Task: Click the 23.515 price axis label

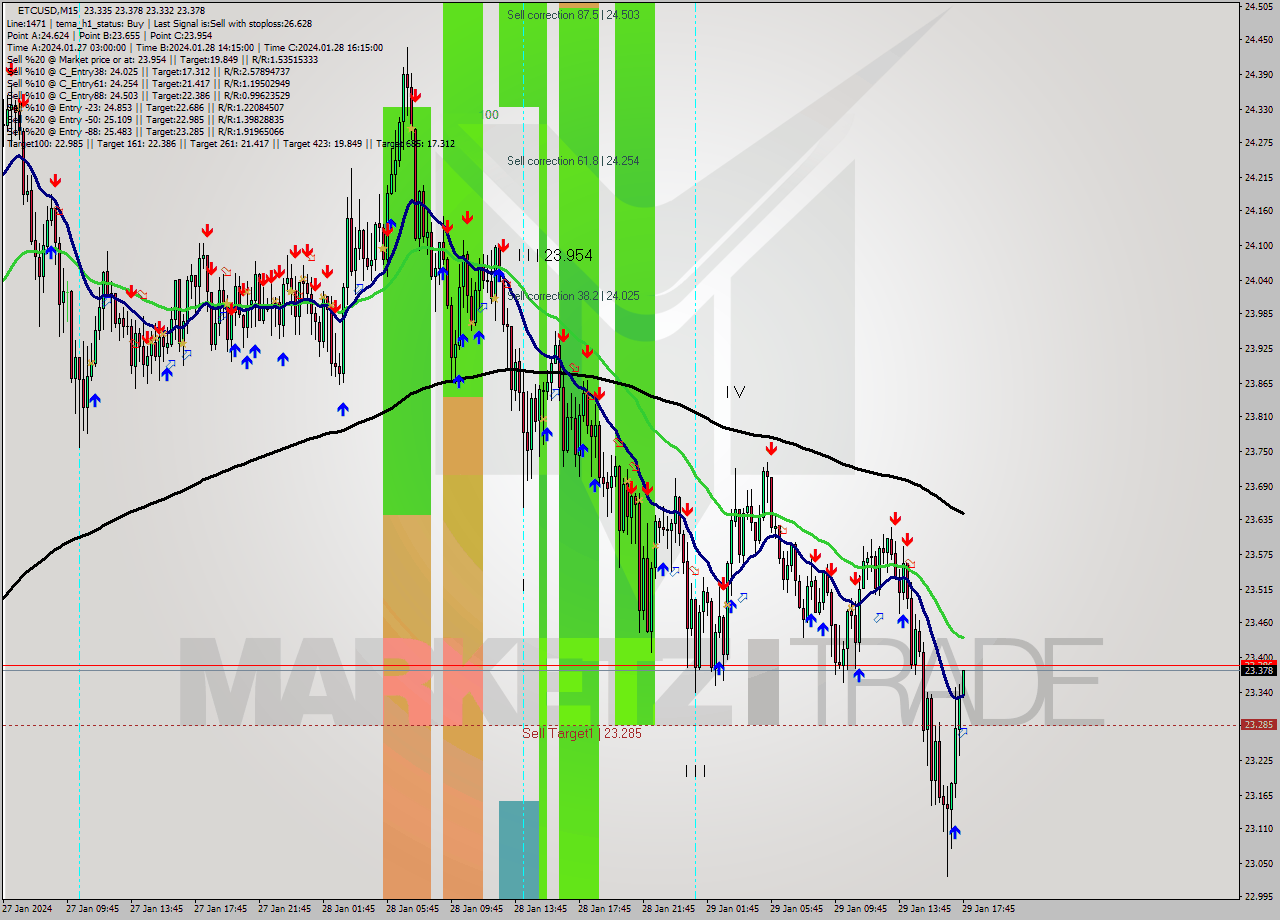Action: click(x=1258, y=589)
